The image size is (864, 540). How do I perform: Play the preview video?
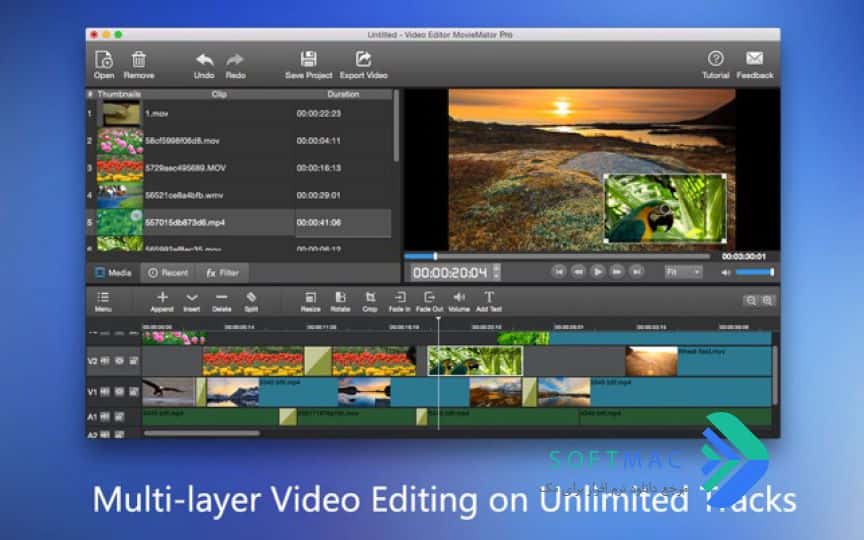coord(597,272)
